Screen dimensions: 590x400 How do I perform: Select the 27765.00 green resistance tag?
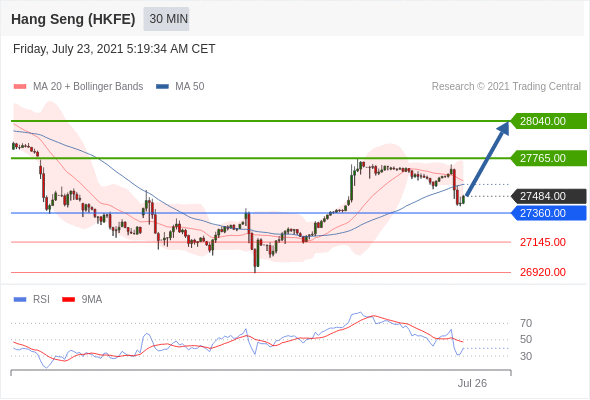(x=549, y=158)
